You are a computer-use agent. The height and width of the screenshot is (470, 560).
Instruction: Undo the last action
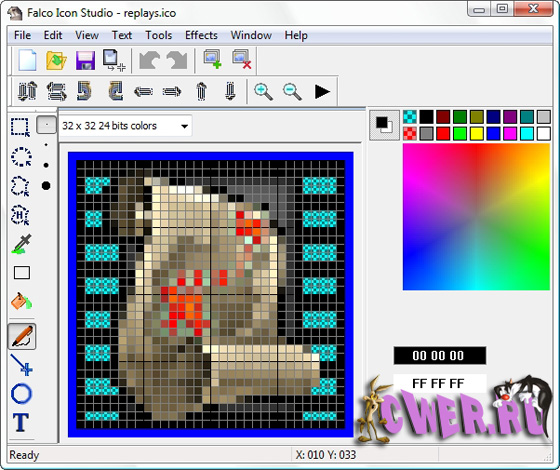149,60
